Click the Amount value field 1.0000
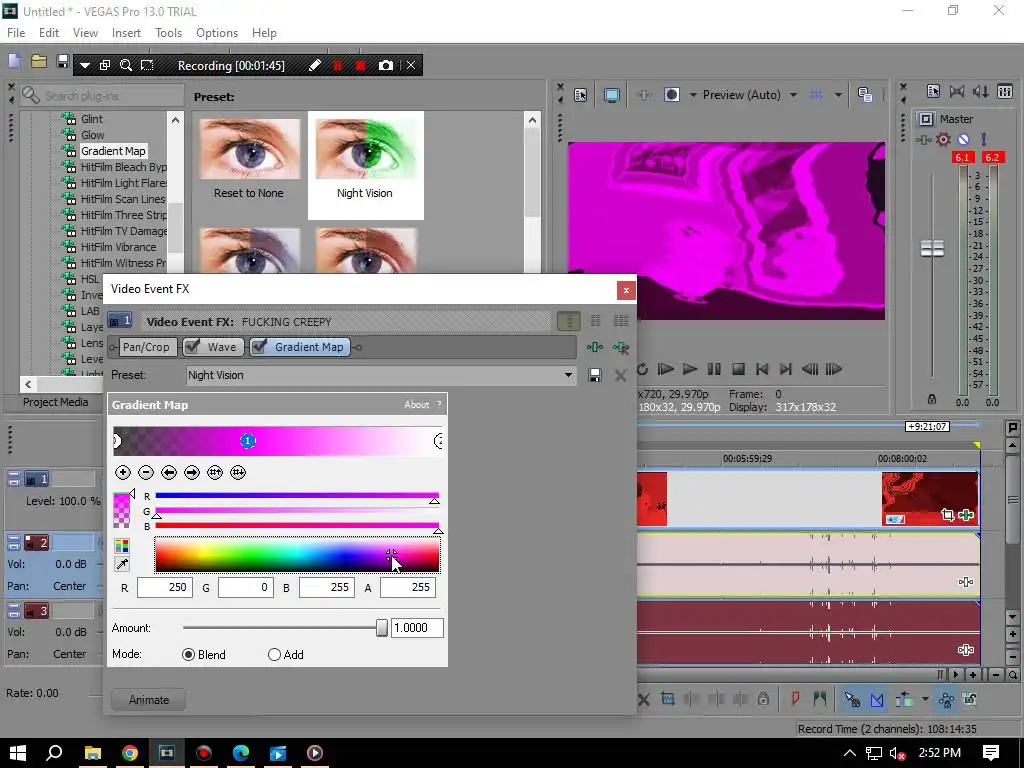This screenshot has width=1024, height=768. (x=417, y=628)
